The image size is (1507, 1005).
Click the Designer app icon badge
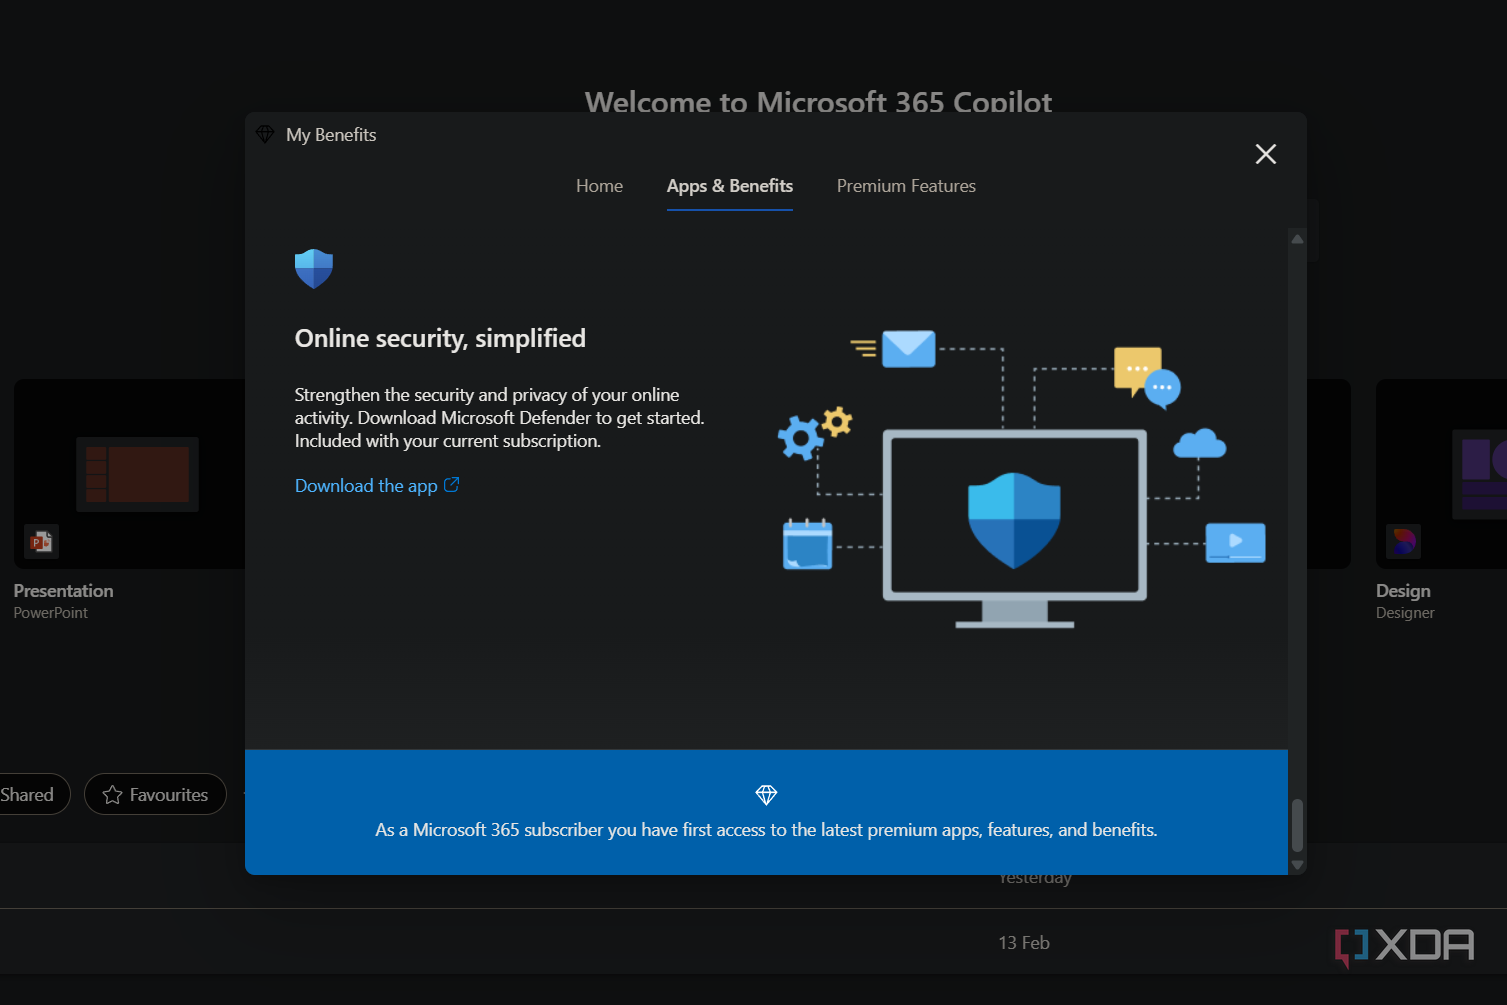click(x=1404, y=541)
